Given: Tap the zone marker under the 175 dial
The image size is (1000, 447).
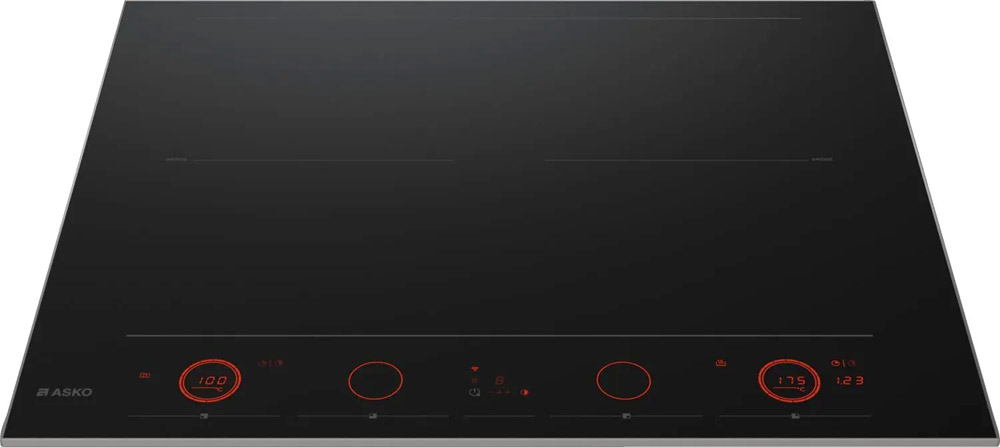Looking at the screenshot, I should (x=795, y=416).
